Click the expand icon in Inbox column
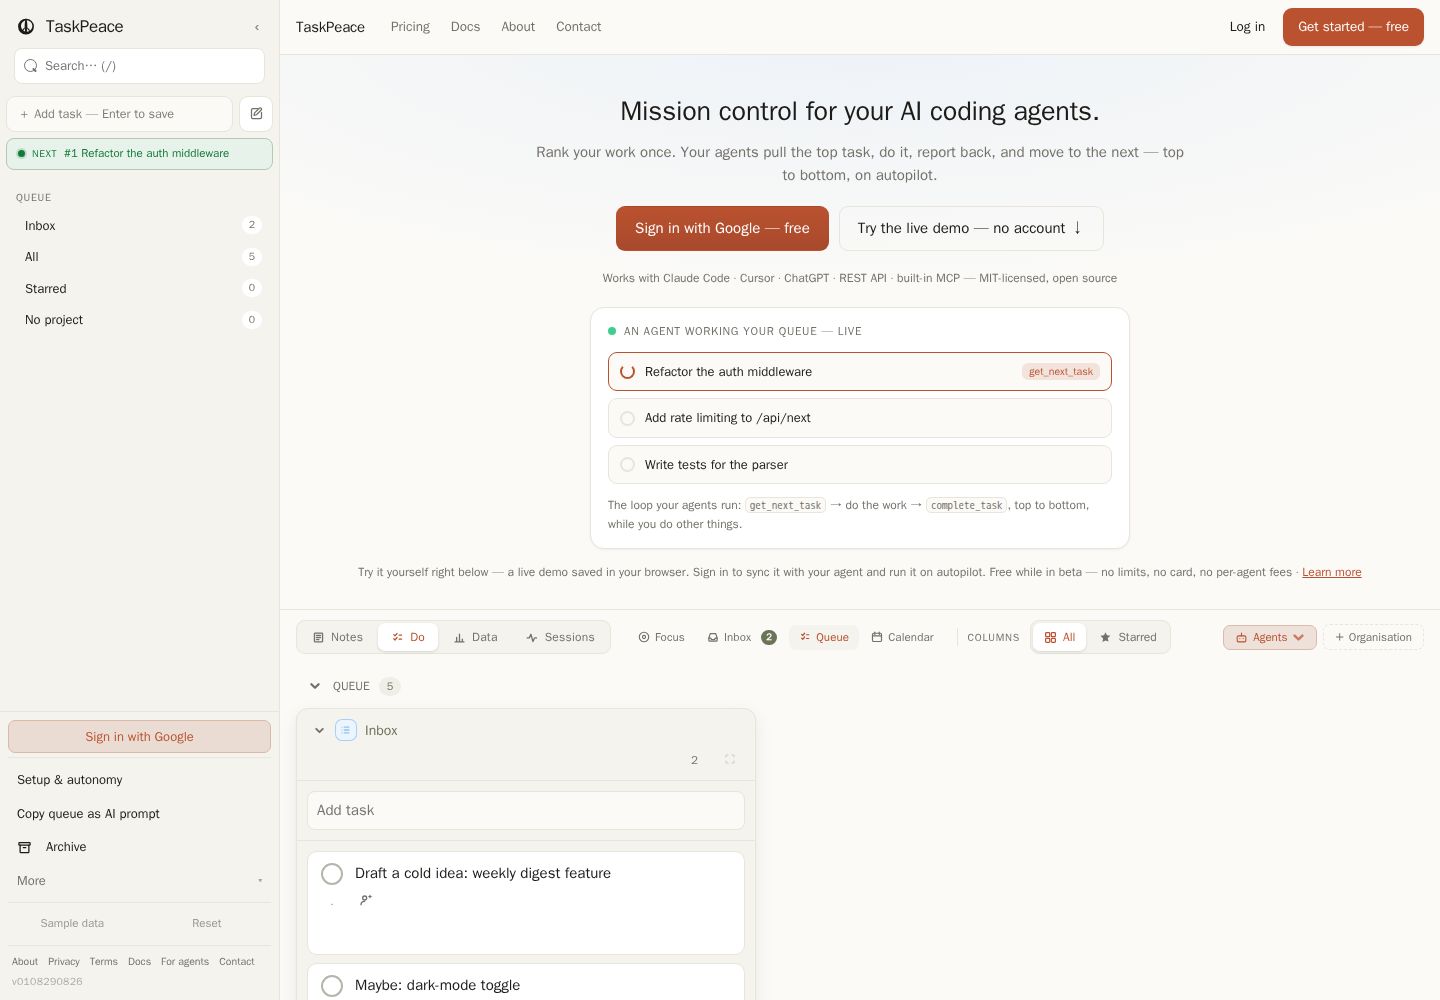This screenshot has height=1000, width=1440. 730,760
